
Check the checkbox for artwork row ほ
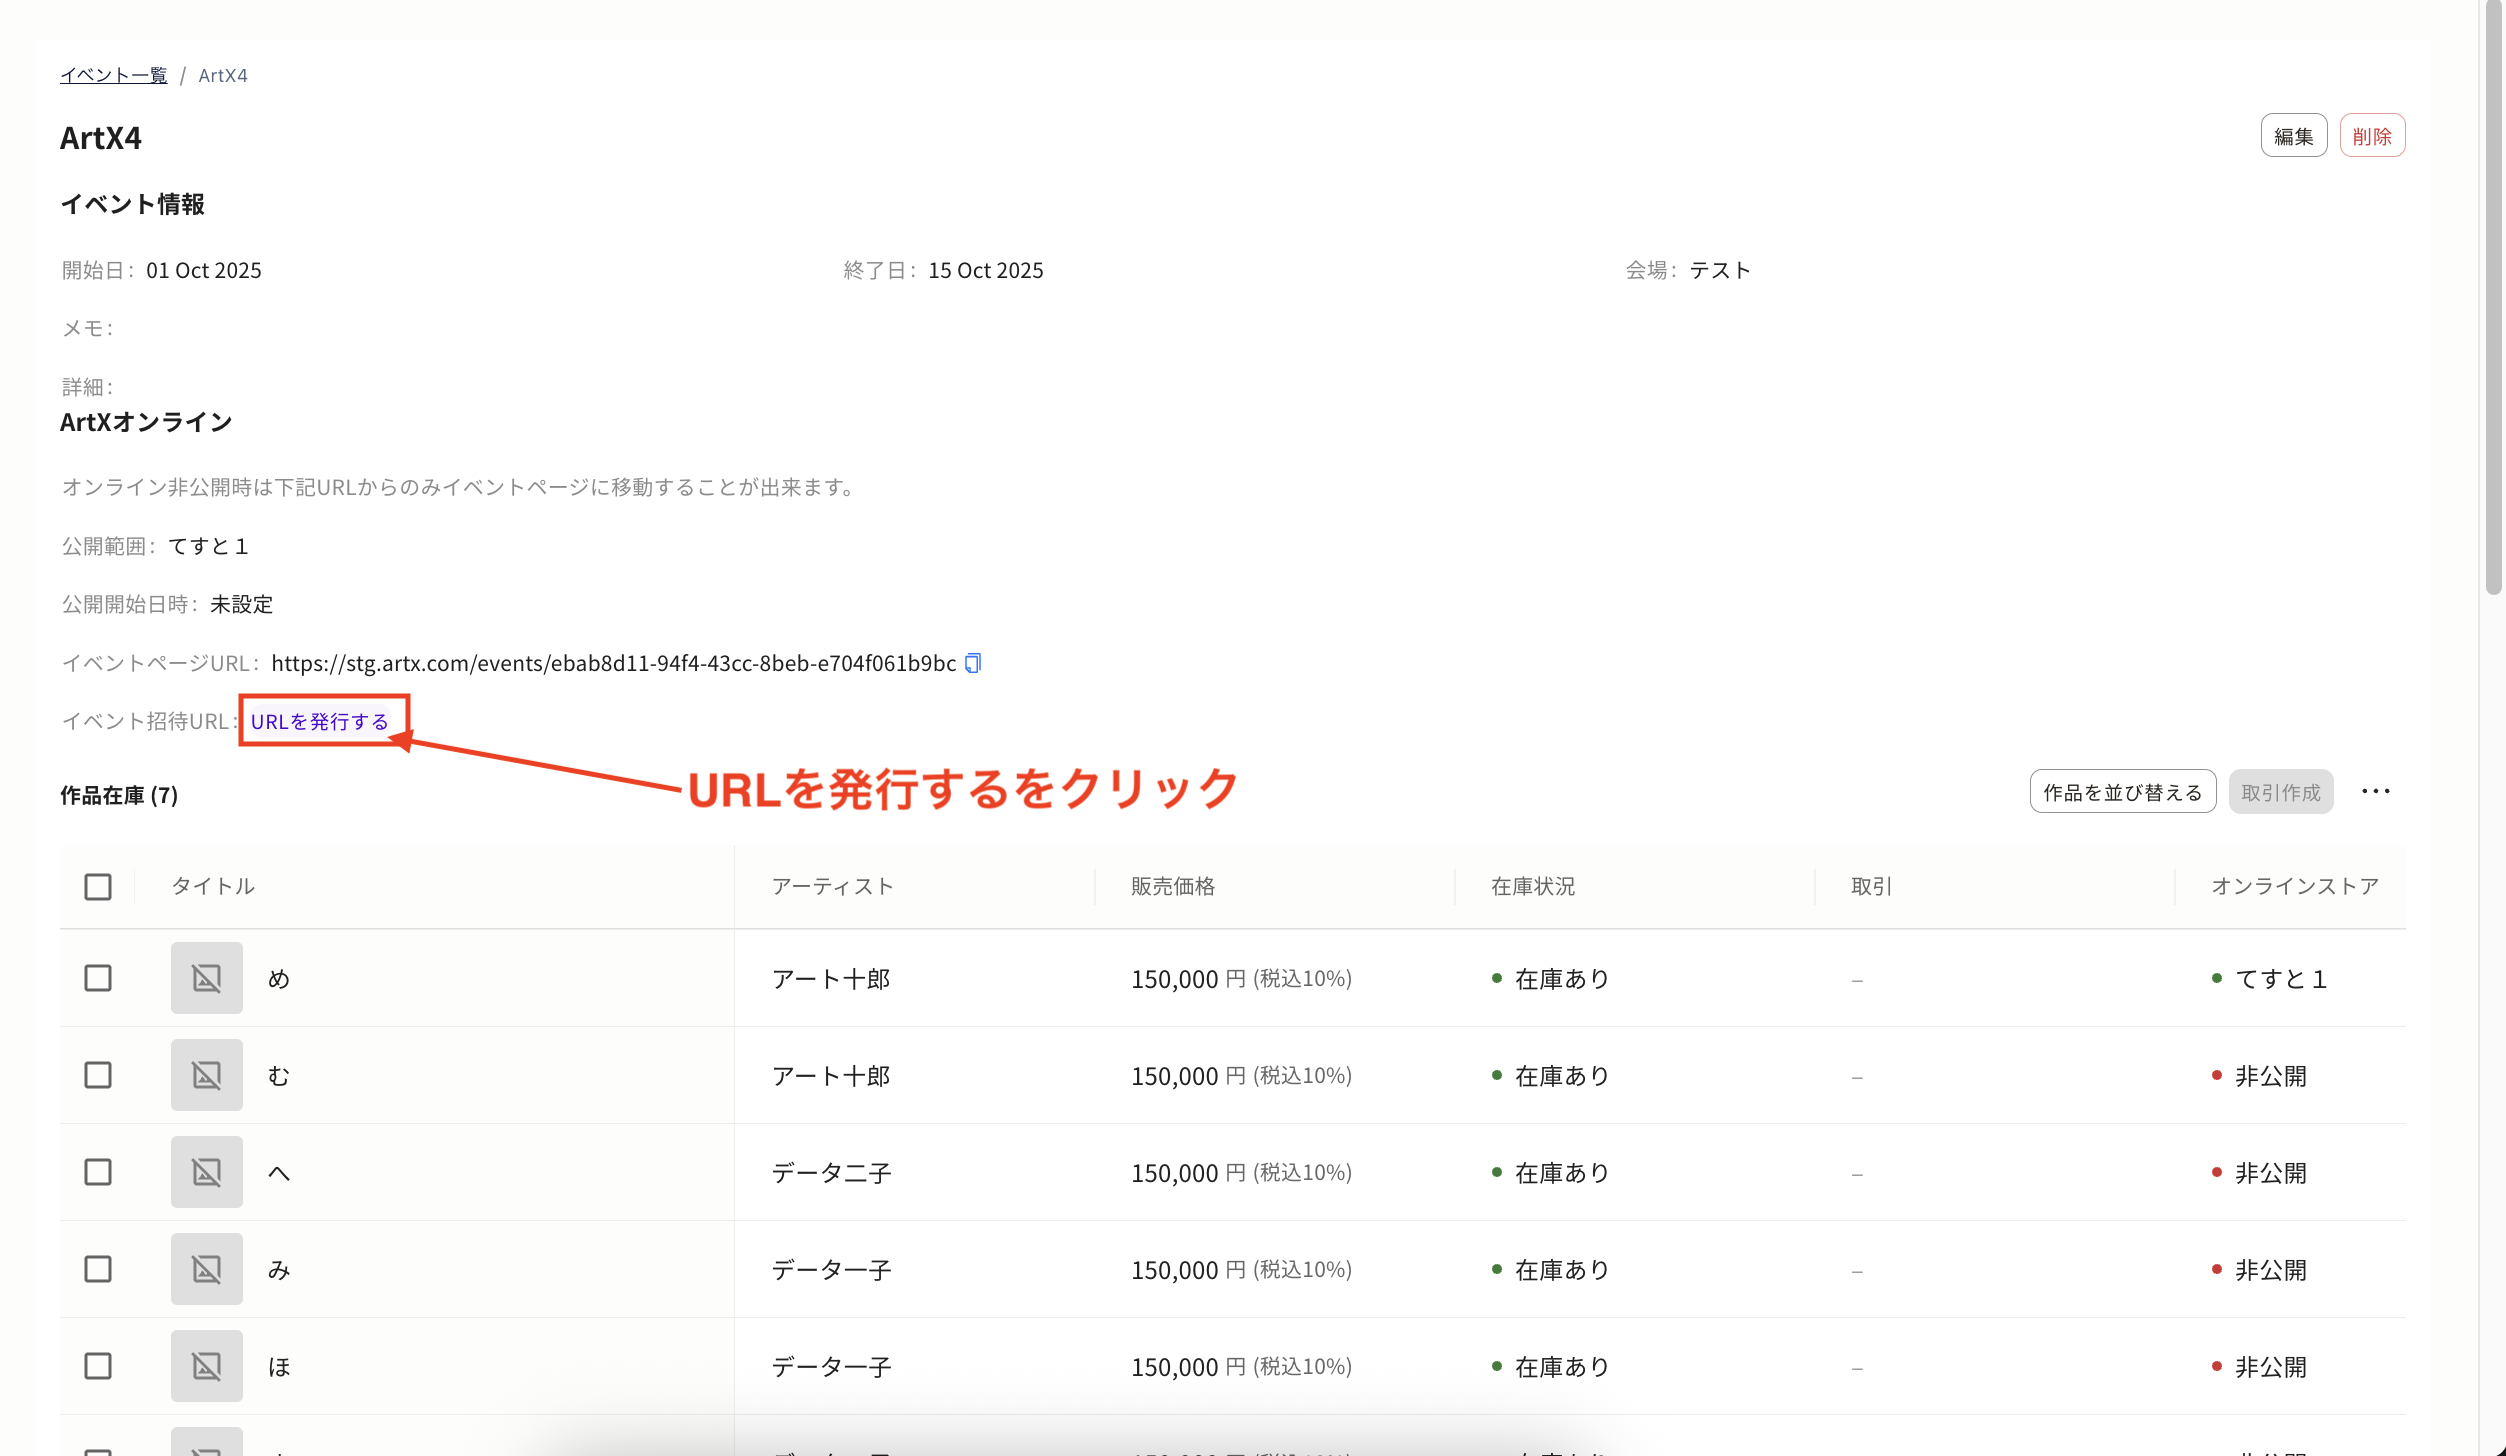(97, 1364)
